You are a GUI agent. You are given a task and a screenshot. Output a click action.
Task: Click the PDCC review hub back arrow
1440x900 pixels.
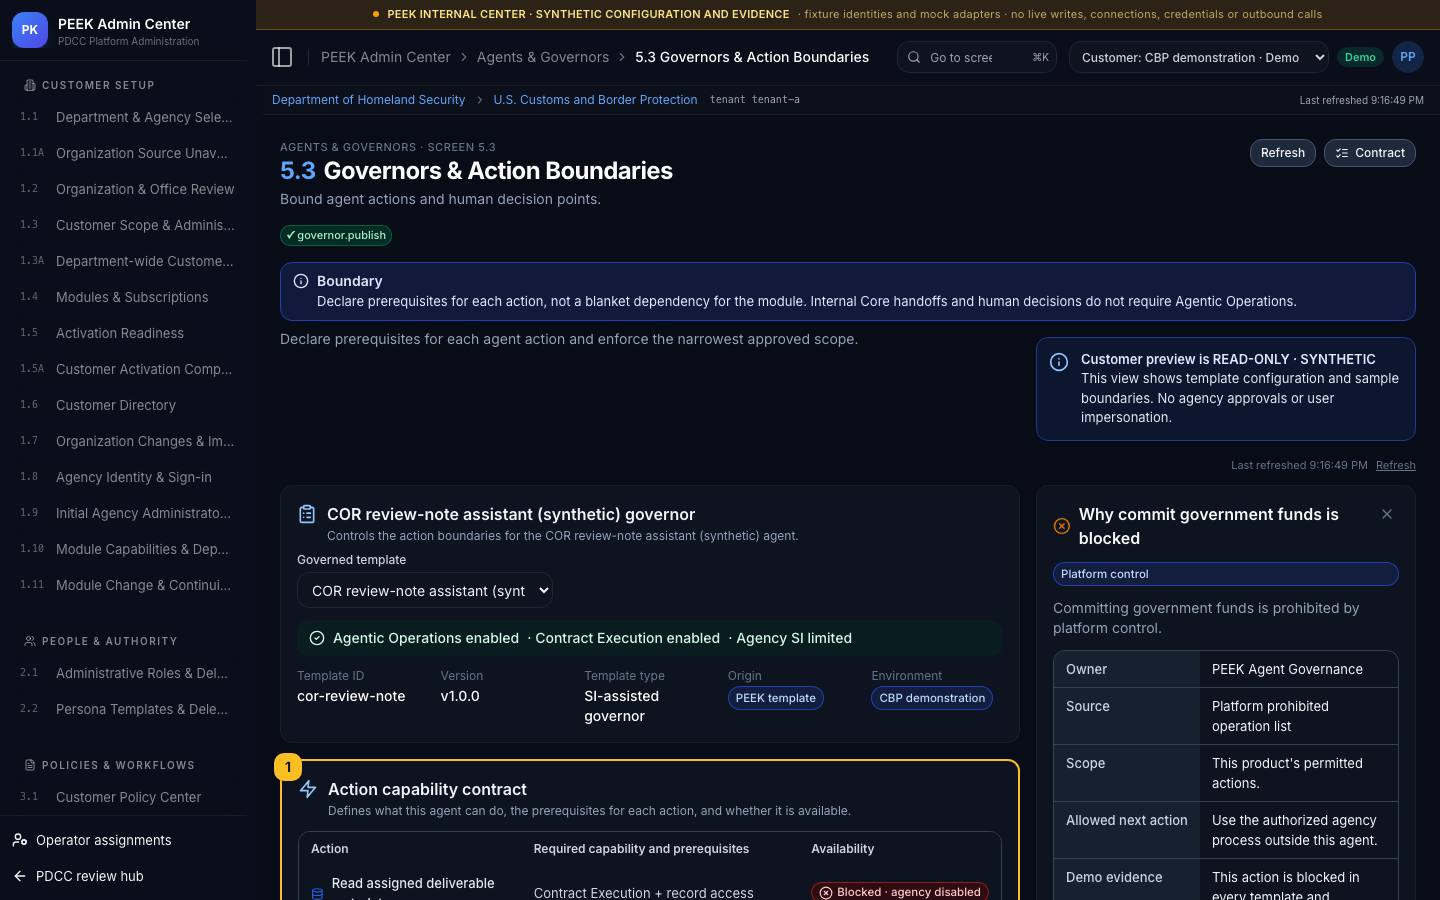(x=20, y=876)
